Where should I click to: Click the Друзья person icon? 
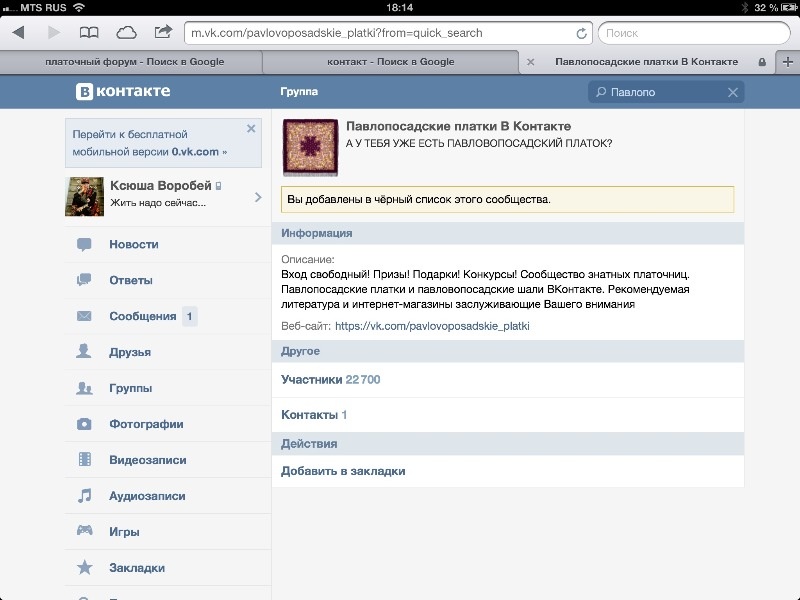click(84, 352)
